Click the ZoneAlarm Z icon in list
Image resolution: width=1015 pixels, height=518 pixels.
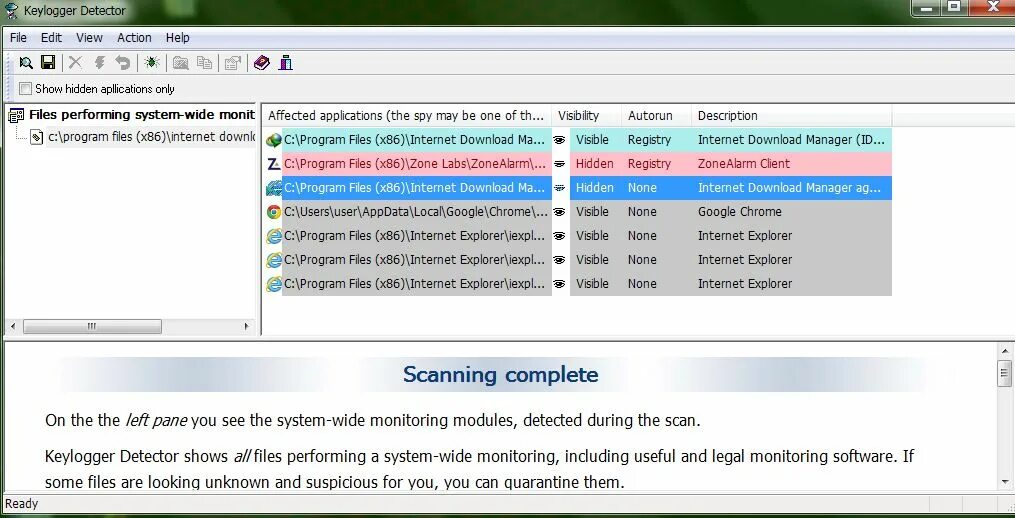click(274, 164)
